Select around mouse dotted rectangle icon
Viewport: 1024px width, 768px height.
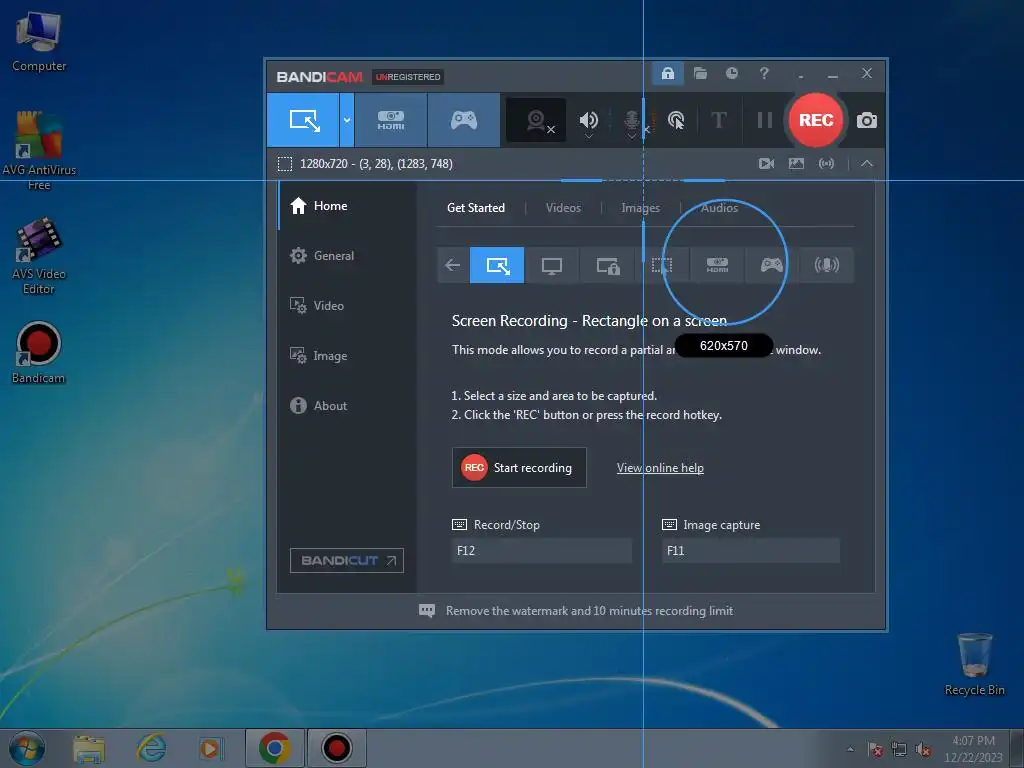tap(662, 265)
